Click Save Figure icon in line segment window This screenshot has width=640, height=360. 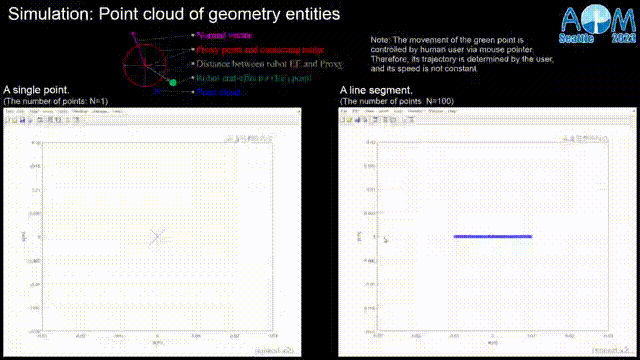[358, 120]
